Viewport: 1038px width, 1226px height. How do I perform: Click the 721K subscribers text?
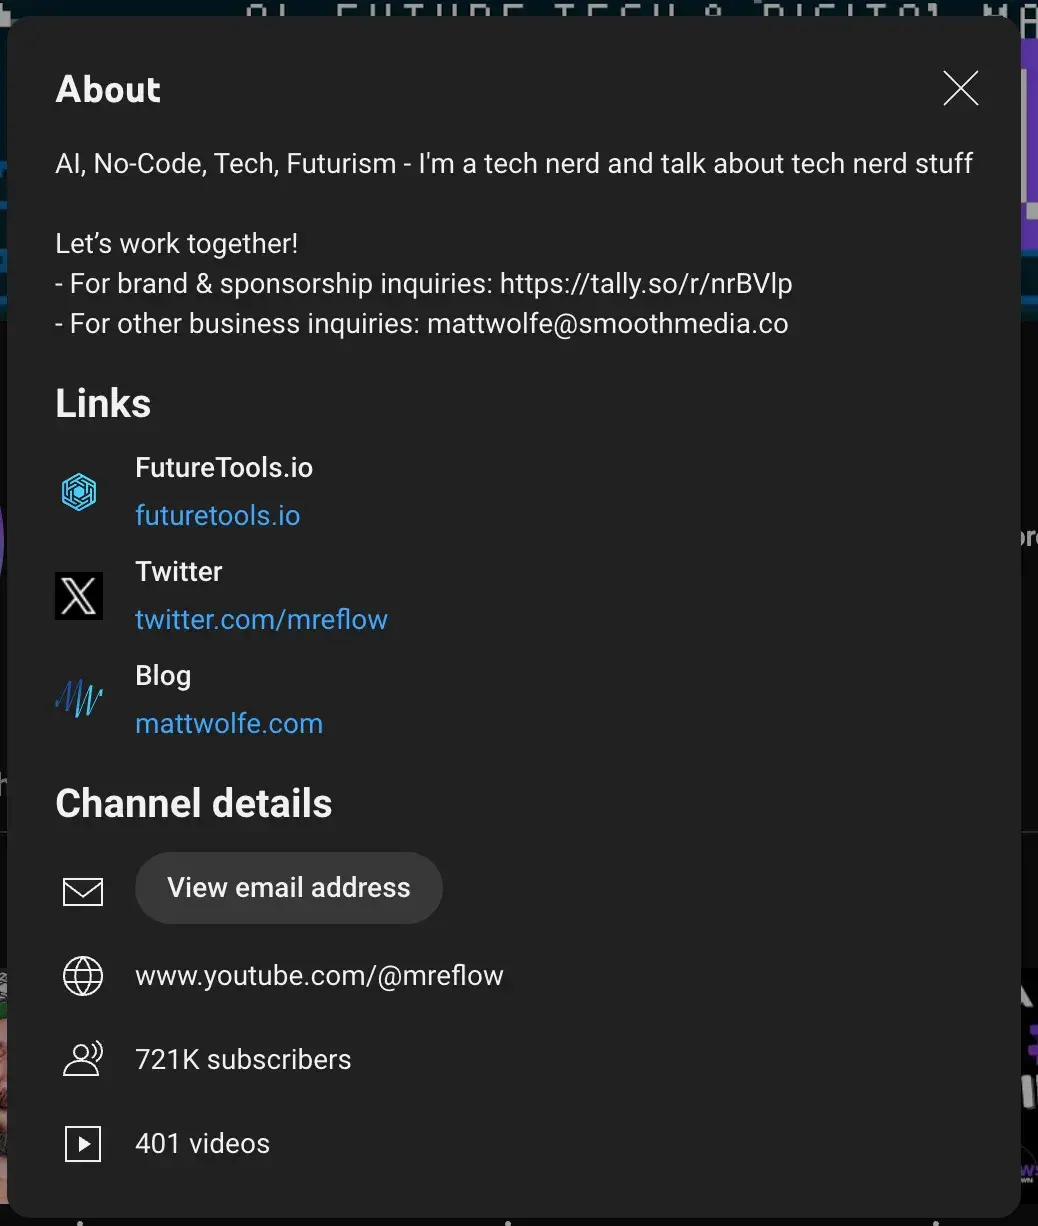click(x=243, y=1060)
